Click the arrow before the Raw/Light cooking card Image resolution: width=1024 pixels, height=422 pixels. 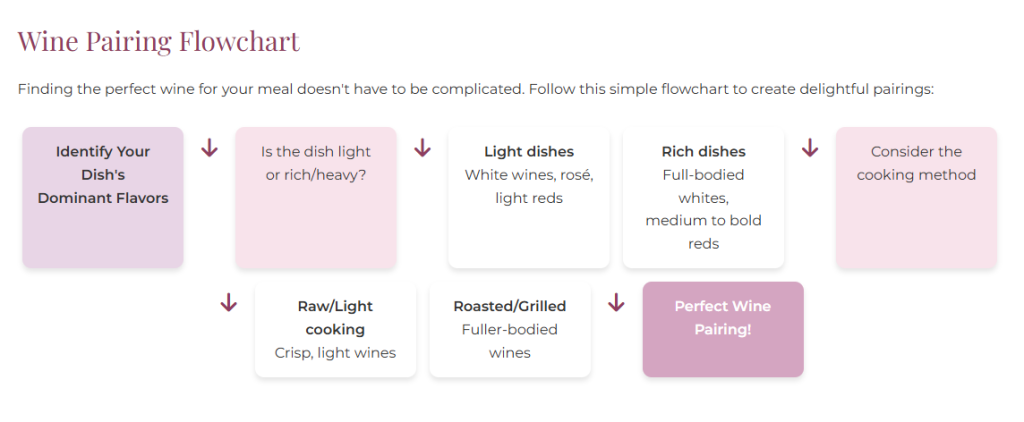228,303
